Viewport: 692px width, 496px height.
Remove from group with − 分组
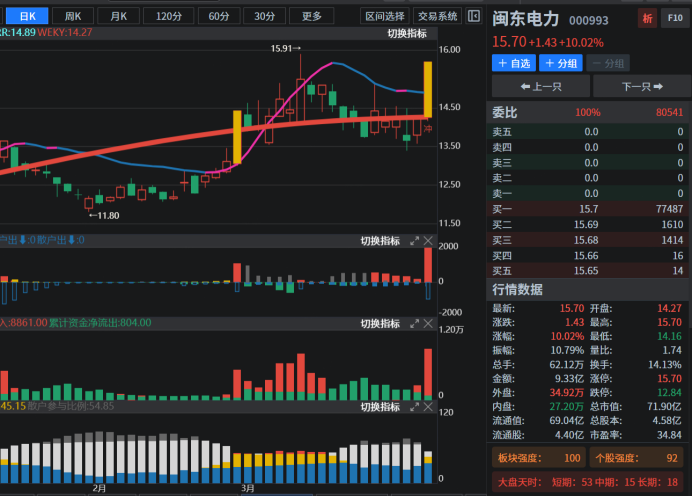(609, 63)
